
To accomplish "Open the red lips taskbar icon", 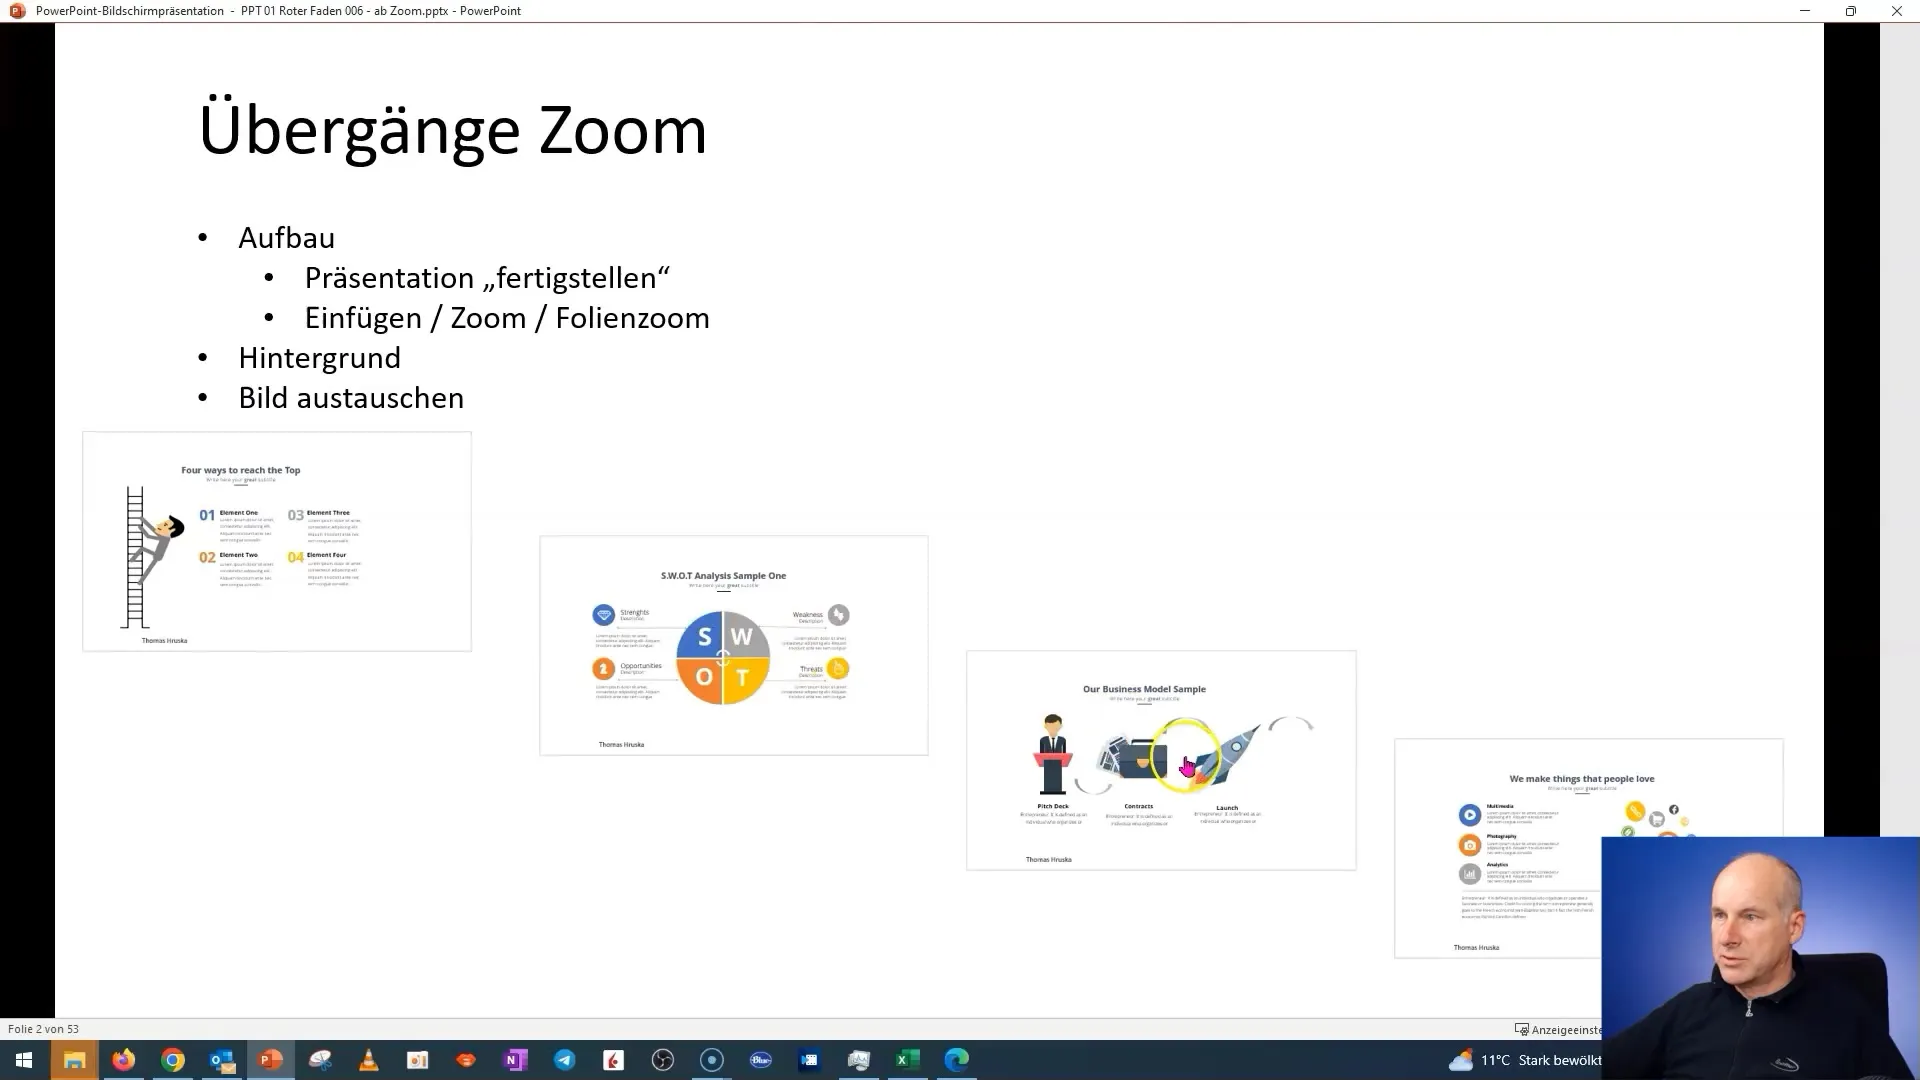I will pyautogui.click(x=466, y=1060).
